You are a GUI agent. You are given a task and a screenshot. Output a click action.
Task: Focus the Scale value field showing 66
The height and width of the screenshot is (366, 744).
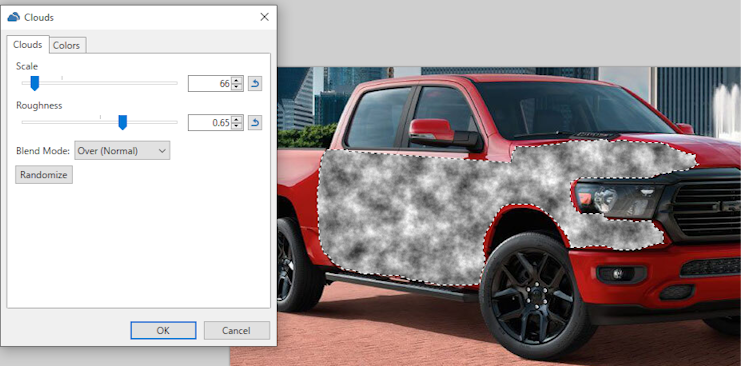210,84
